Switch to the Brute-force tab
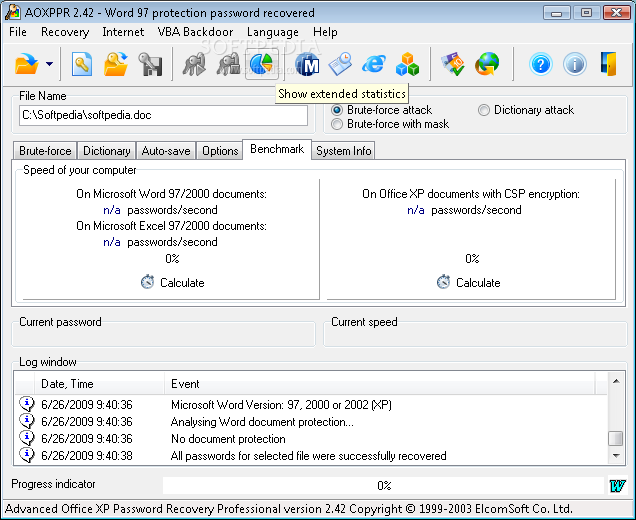Viewport: 636px width, 520px height. point(45,151)
